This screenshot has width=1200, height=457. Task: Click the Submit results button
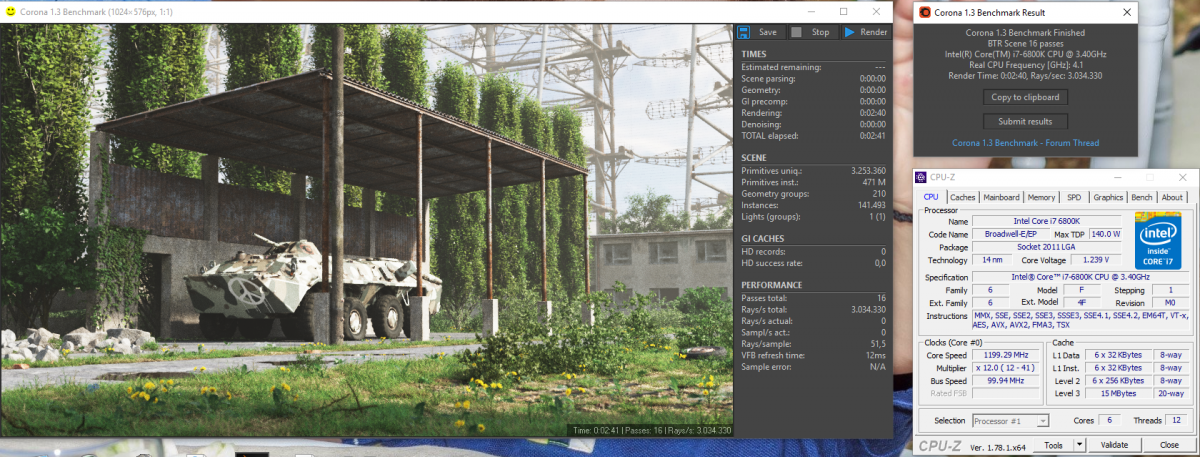(1025, 121)
